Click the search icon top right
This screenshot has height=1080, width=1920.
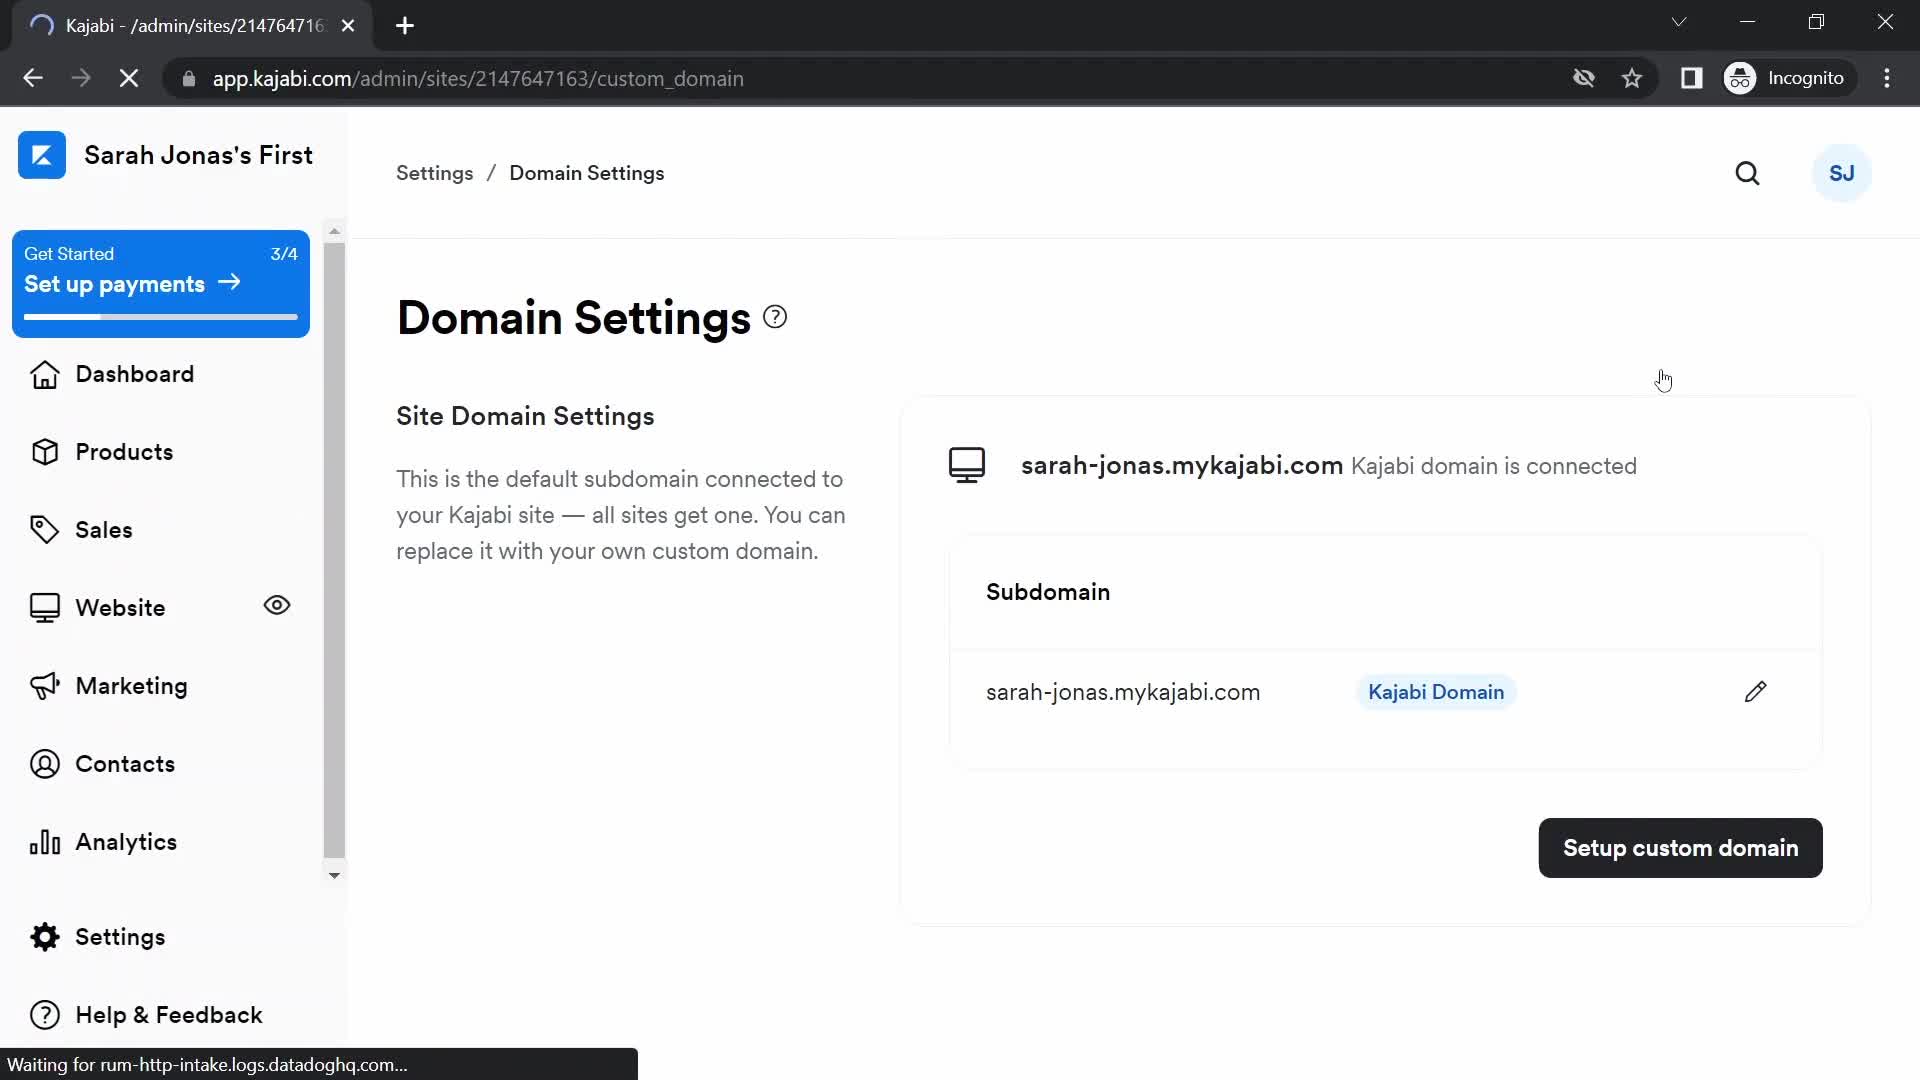(x=1747, y=173)
